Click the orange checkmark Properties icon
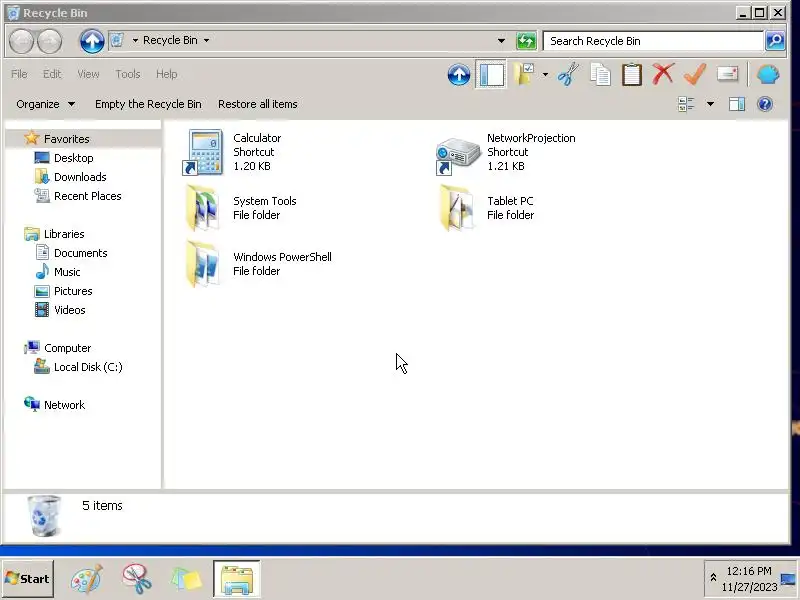Screen dimensions: 800x600 click(x=695, y=74)
